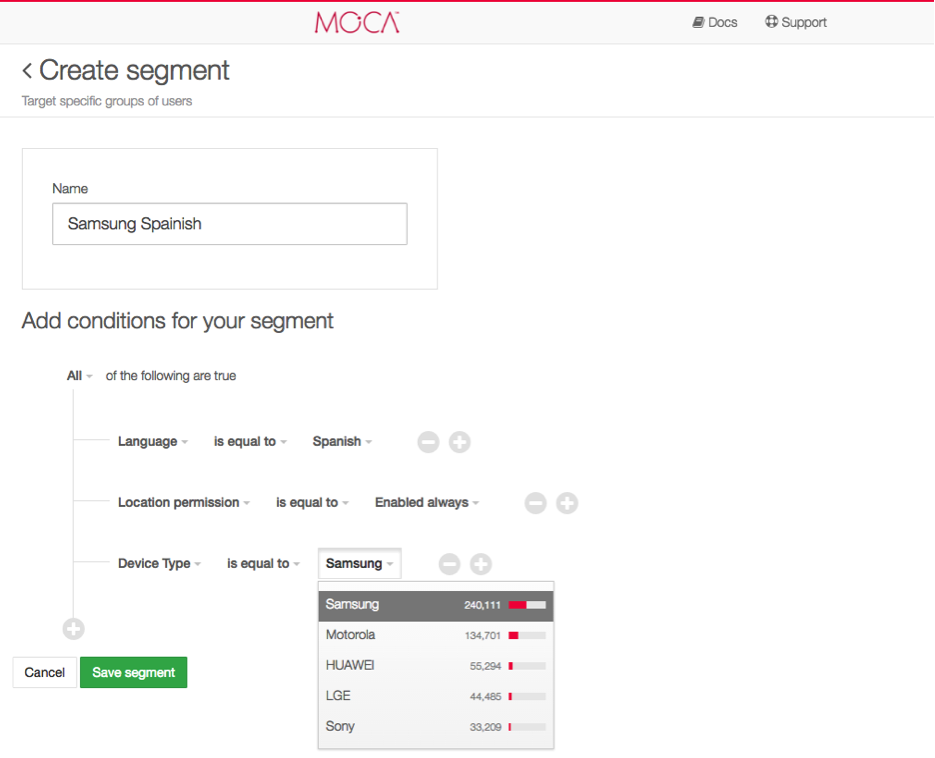Add condition after Language row with plus icon
Image resolution: width=935 pixels, height=758 pixels.
[459, 442]
